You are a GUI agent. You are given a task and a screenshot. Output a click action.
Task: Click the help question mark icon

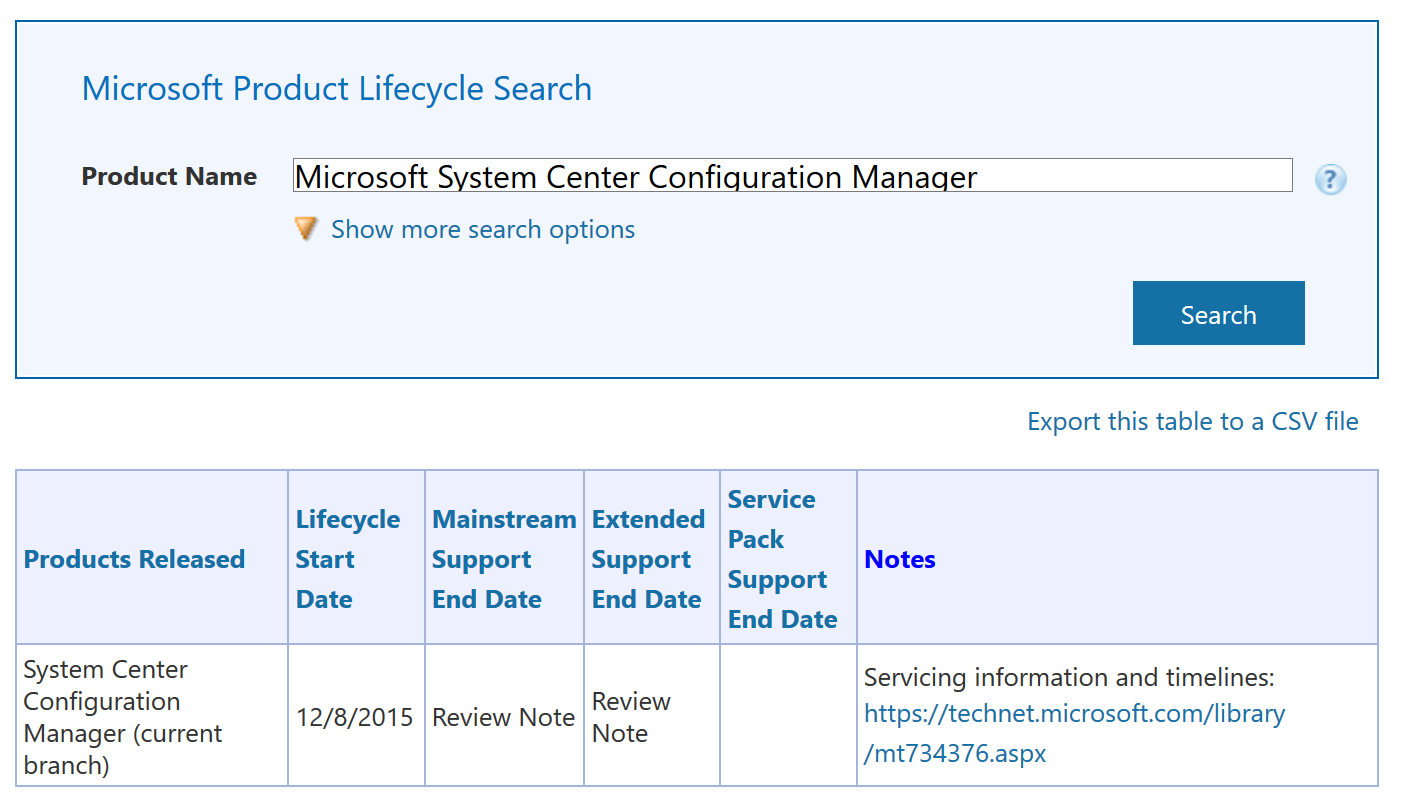pos(1330,180)
